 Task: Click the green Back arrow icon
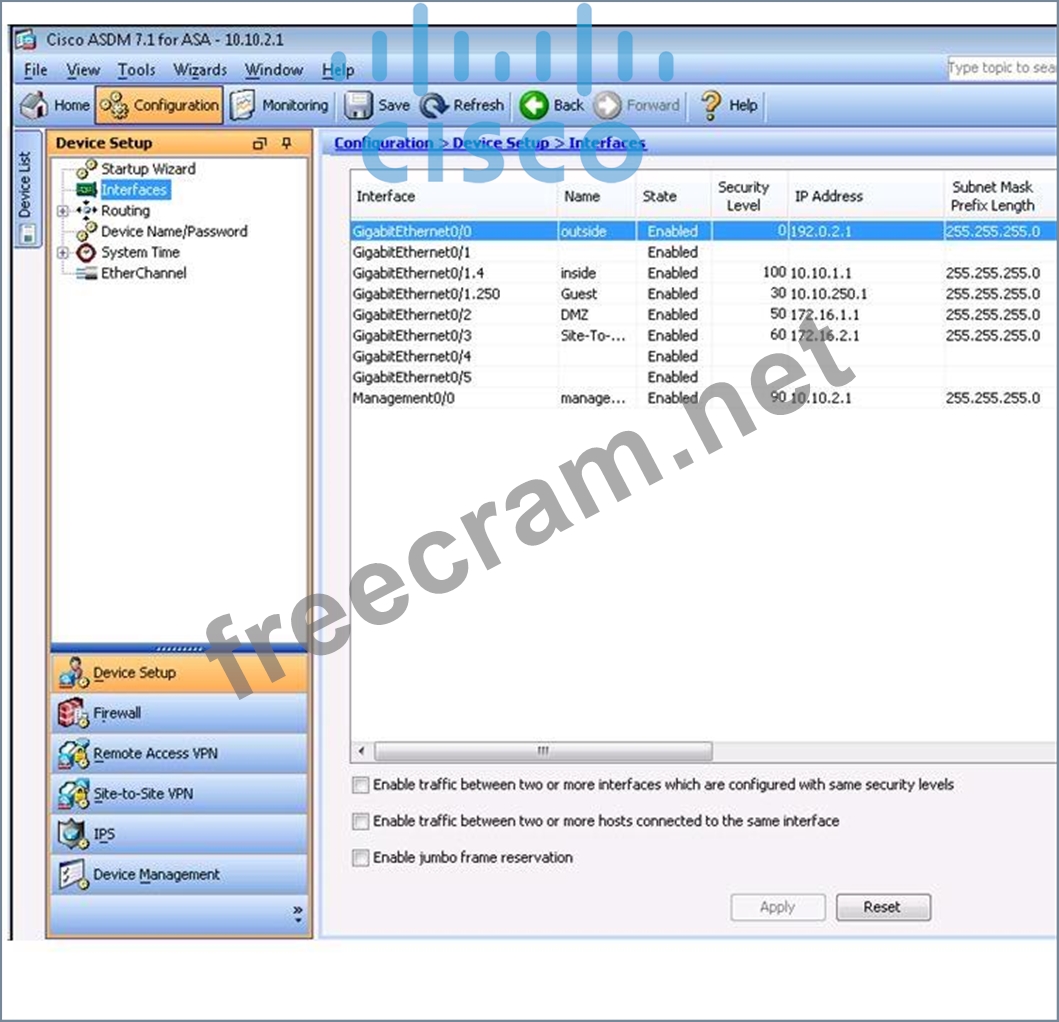pyautogui.click(x=534, y=105)
